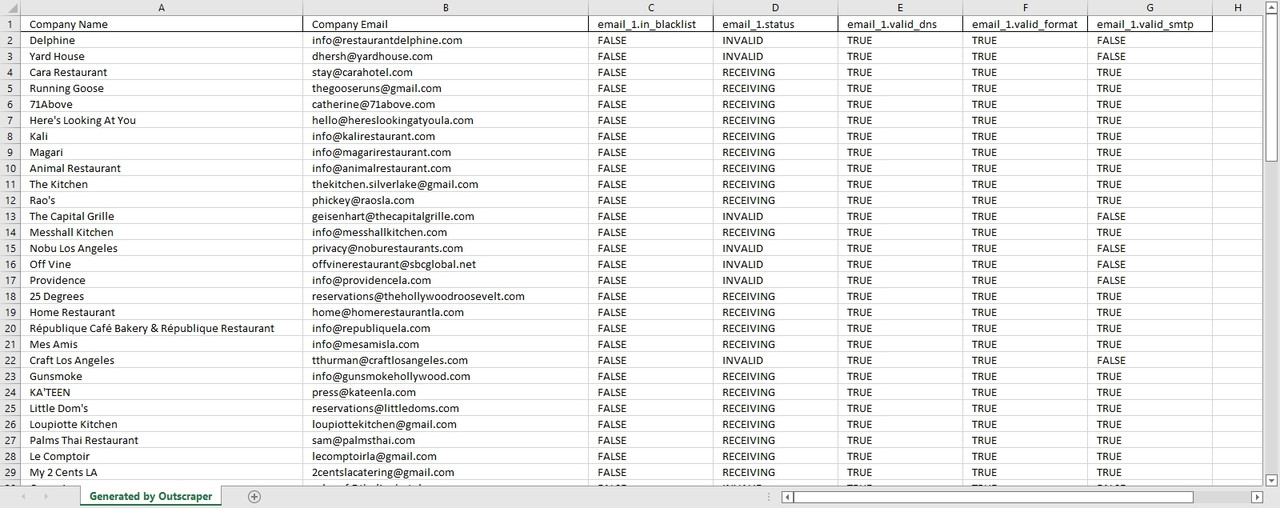The width and height of the screenshot is (1280, 508).
Task: Click the email_1.status header cell
Action: pos(775,24)
